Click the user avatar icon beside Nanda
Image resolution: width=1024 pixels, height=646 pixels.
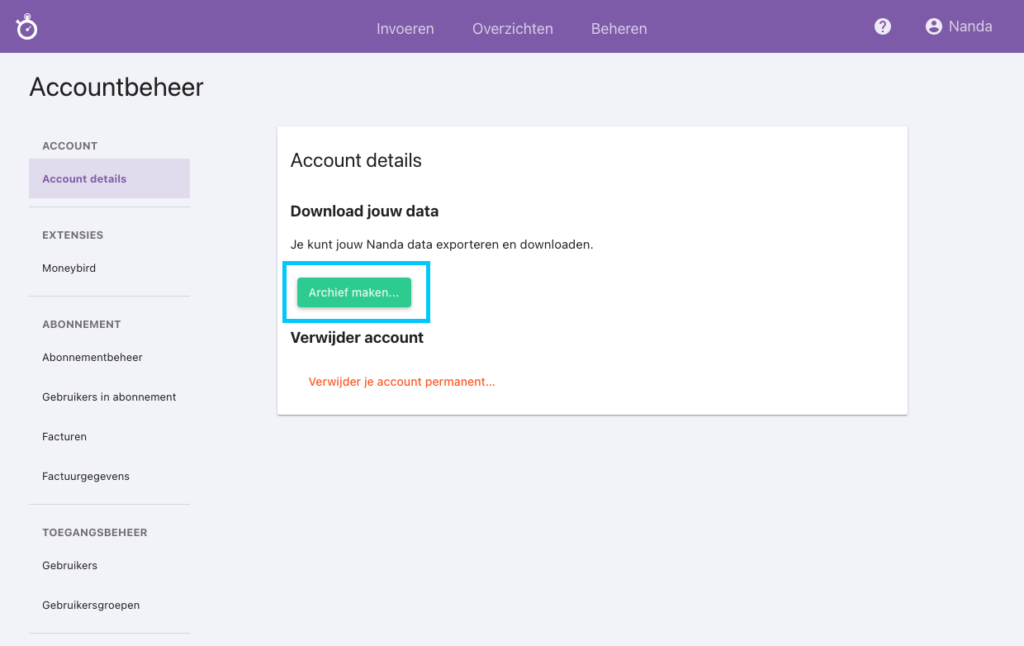(x=933, y=26)
